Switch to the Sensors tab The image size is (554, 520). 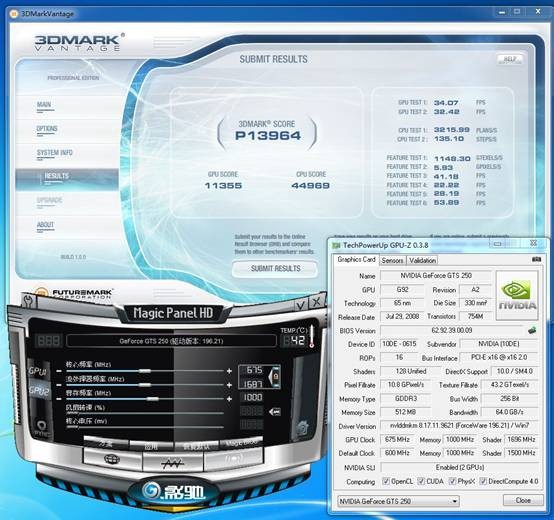(392, 260)
